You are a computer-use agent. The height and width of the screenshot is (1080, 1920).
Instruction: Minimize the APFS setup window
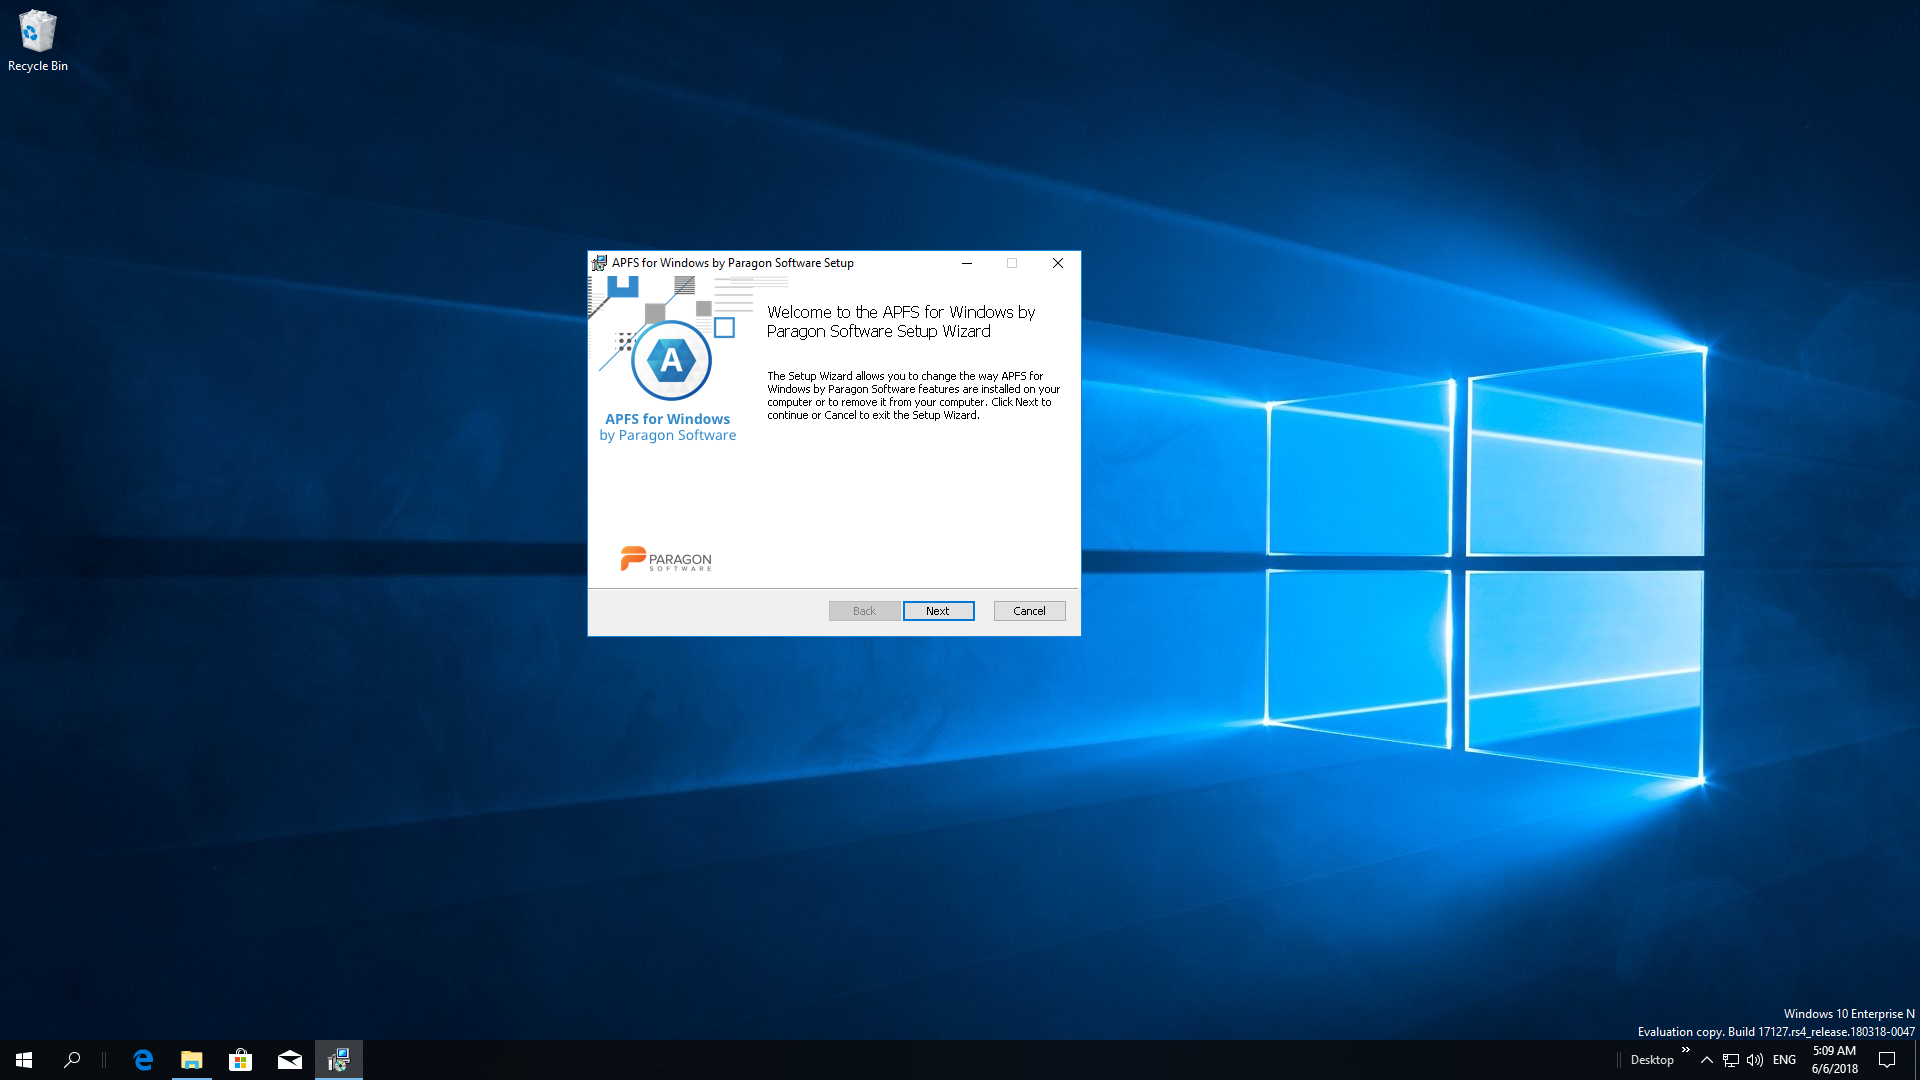(x=966, y=263)
